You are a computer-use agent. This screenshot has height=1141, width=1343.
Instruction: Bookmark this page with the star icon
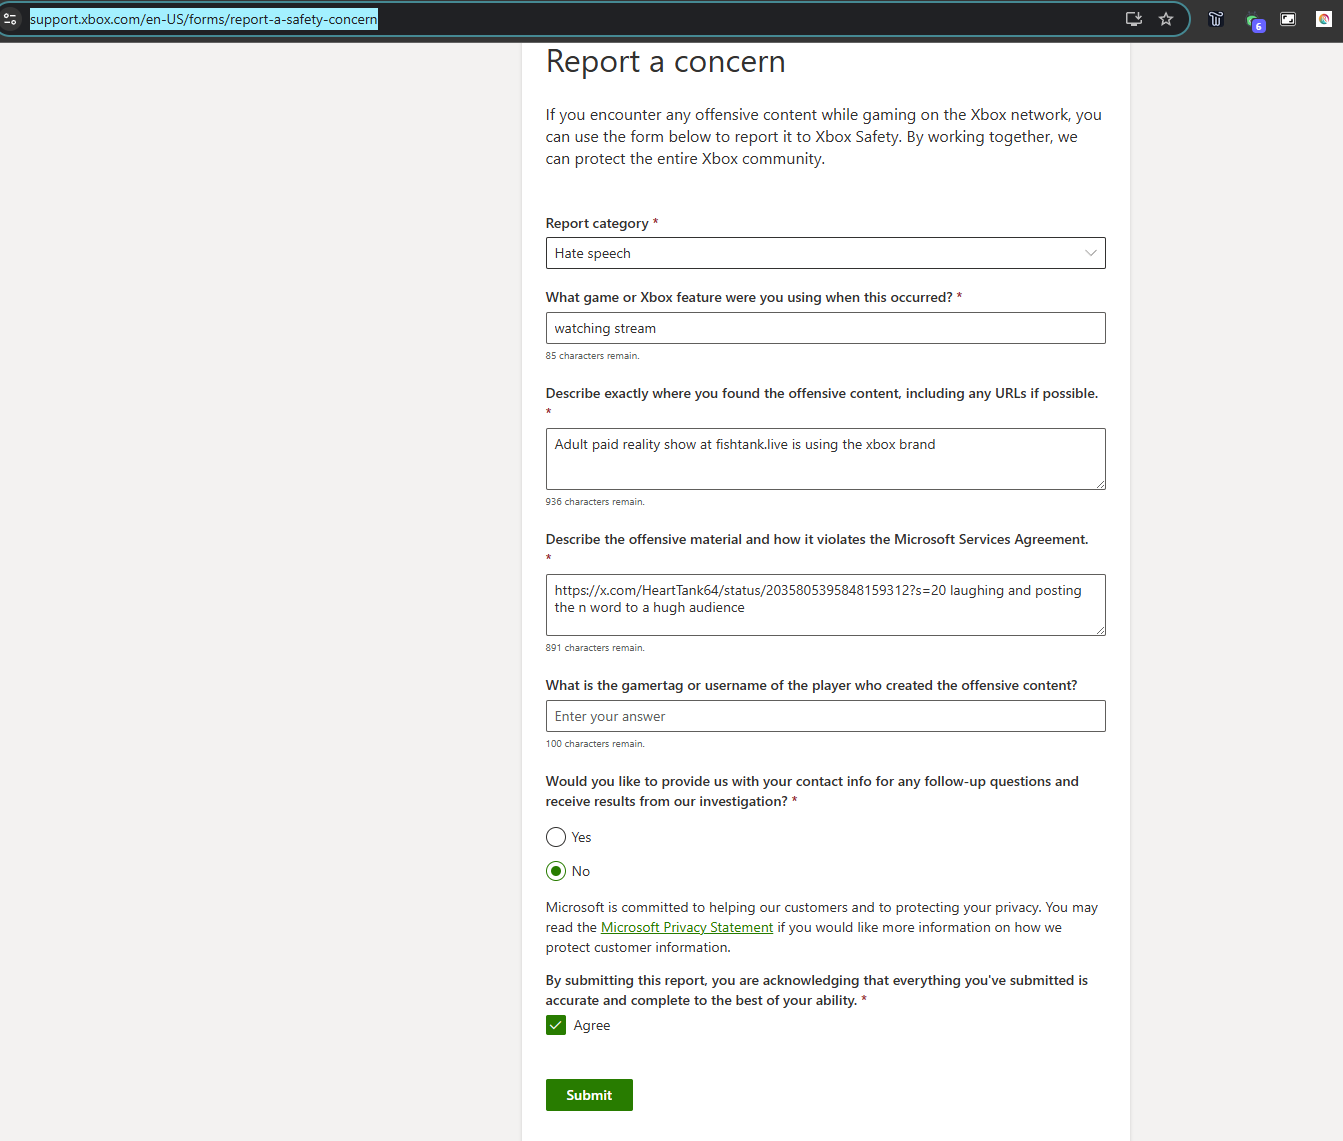point(1166,19)
